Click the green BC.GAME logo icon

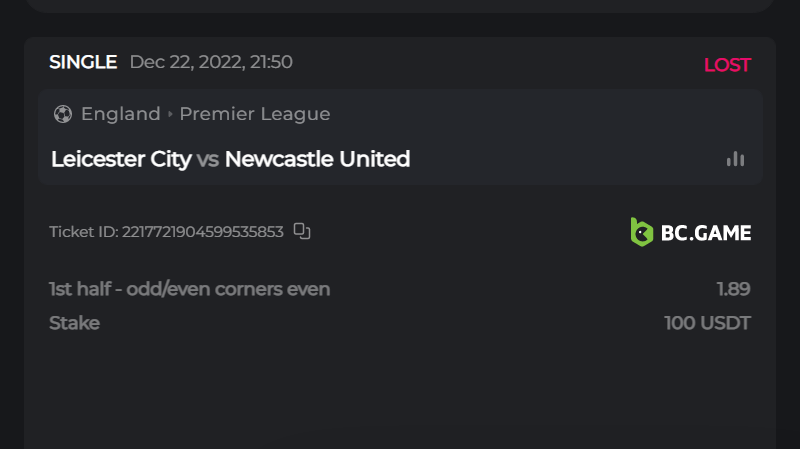pos(641,232)
